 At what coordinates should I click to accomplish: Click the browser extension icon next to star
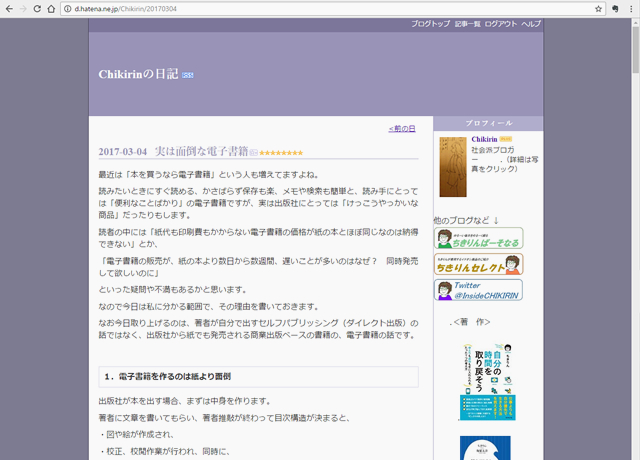[x=616, y=8]
